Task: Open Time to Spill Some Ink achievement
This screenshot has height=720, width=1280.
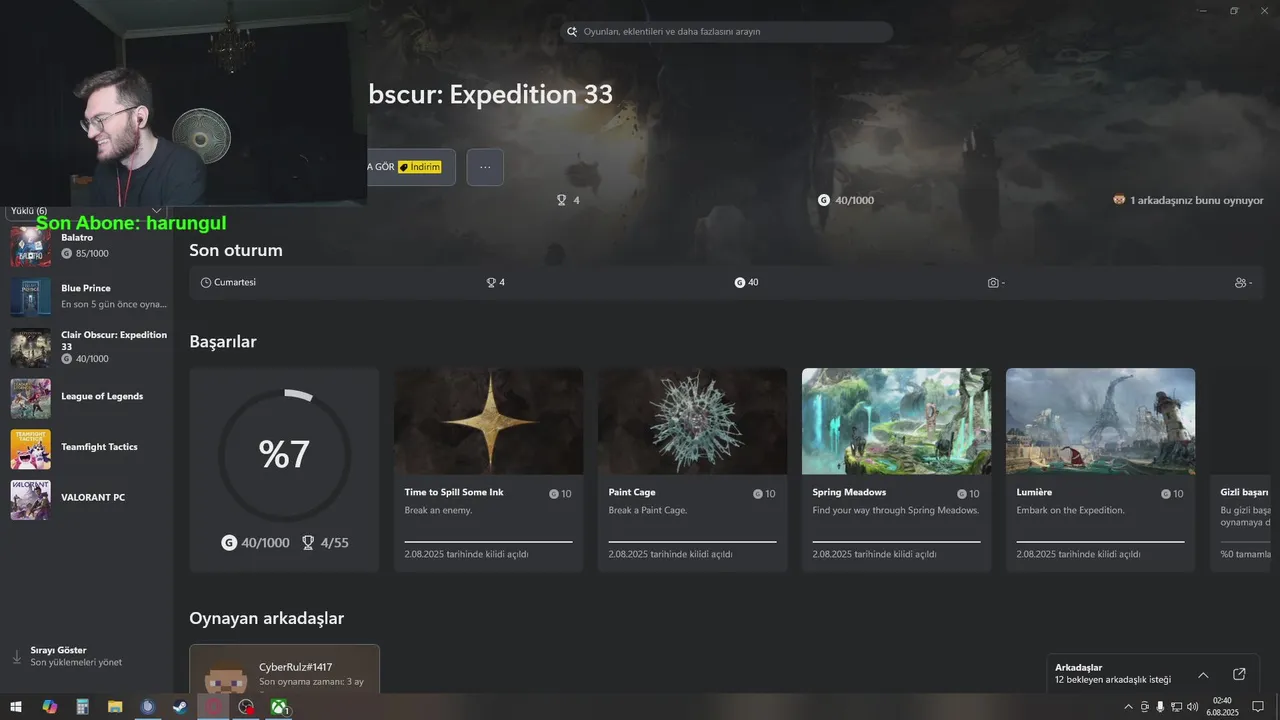Action: 488,469
